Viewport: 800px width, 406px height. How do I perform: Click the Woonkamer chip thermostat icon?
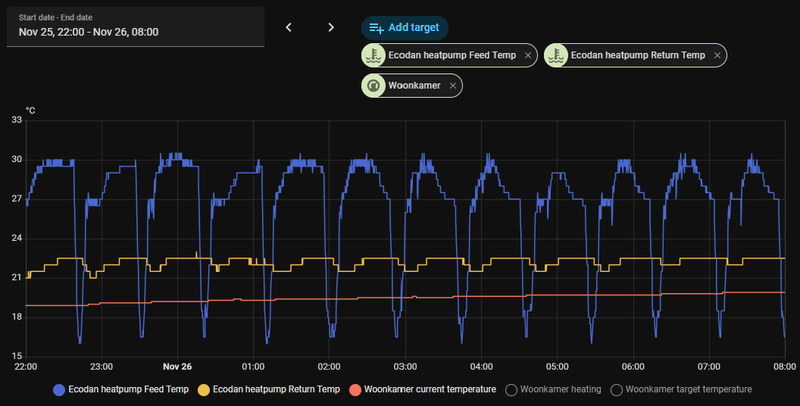(x=373, y=86)
